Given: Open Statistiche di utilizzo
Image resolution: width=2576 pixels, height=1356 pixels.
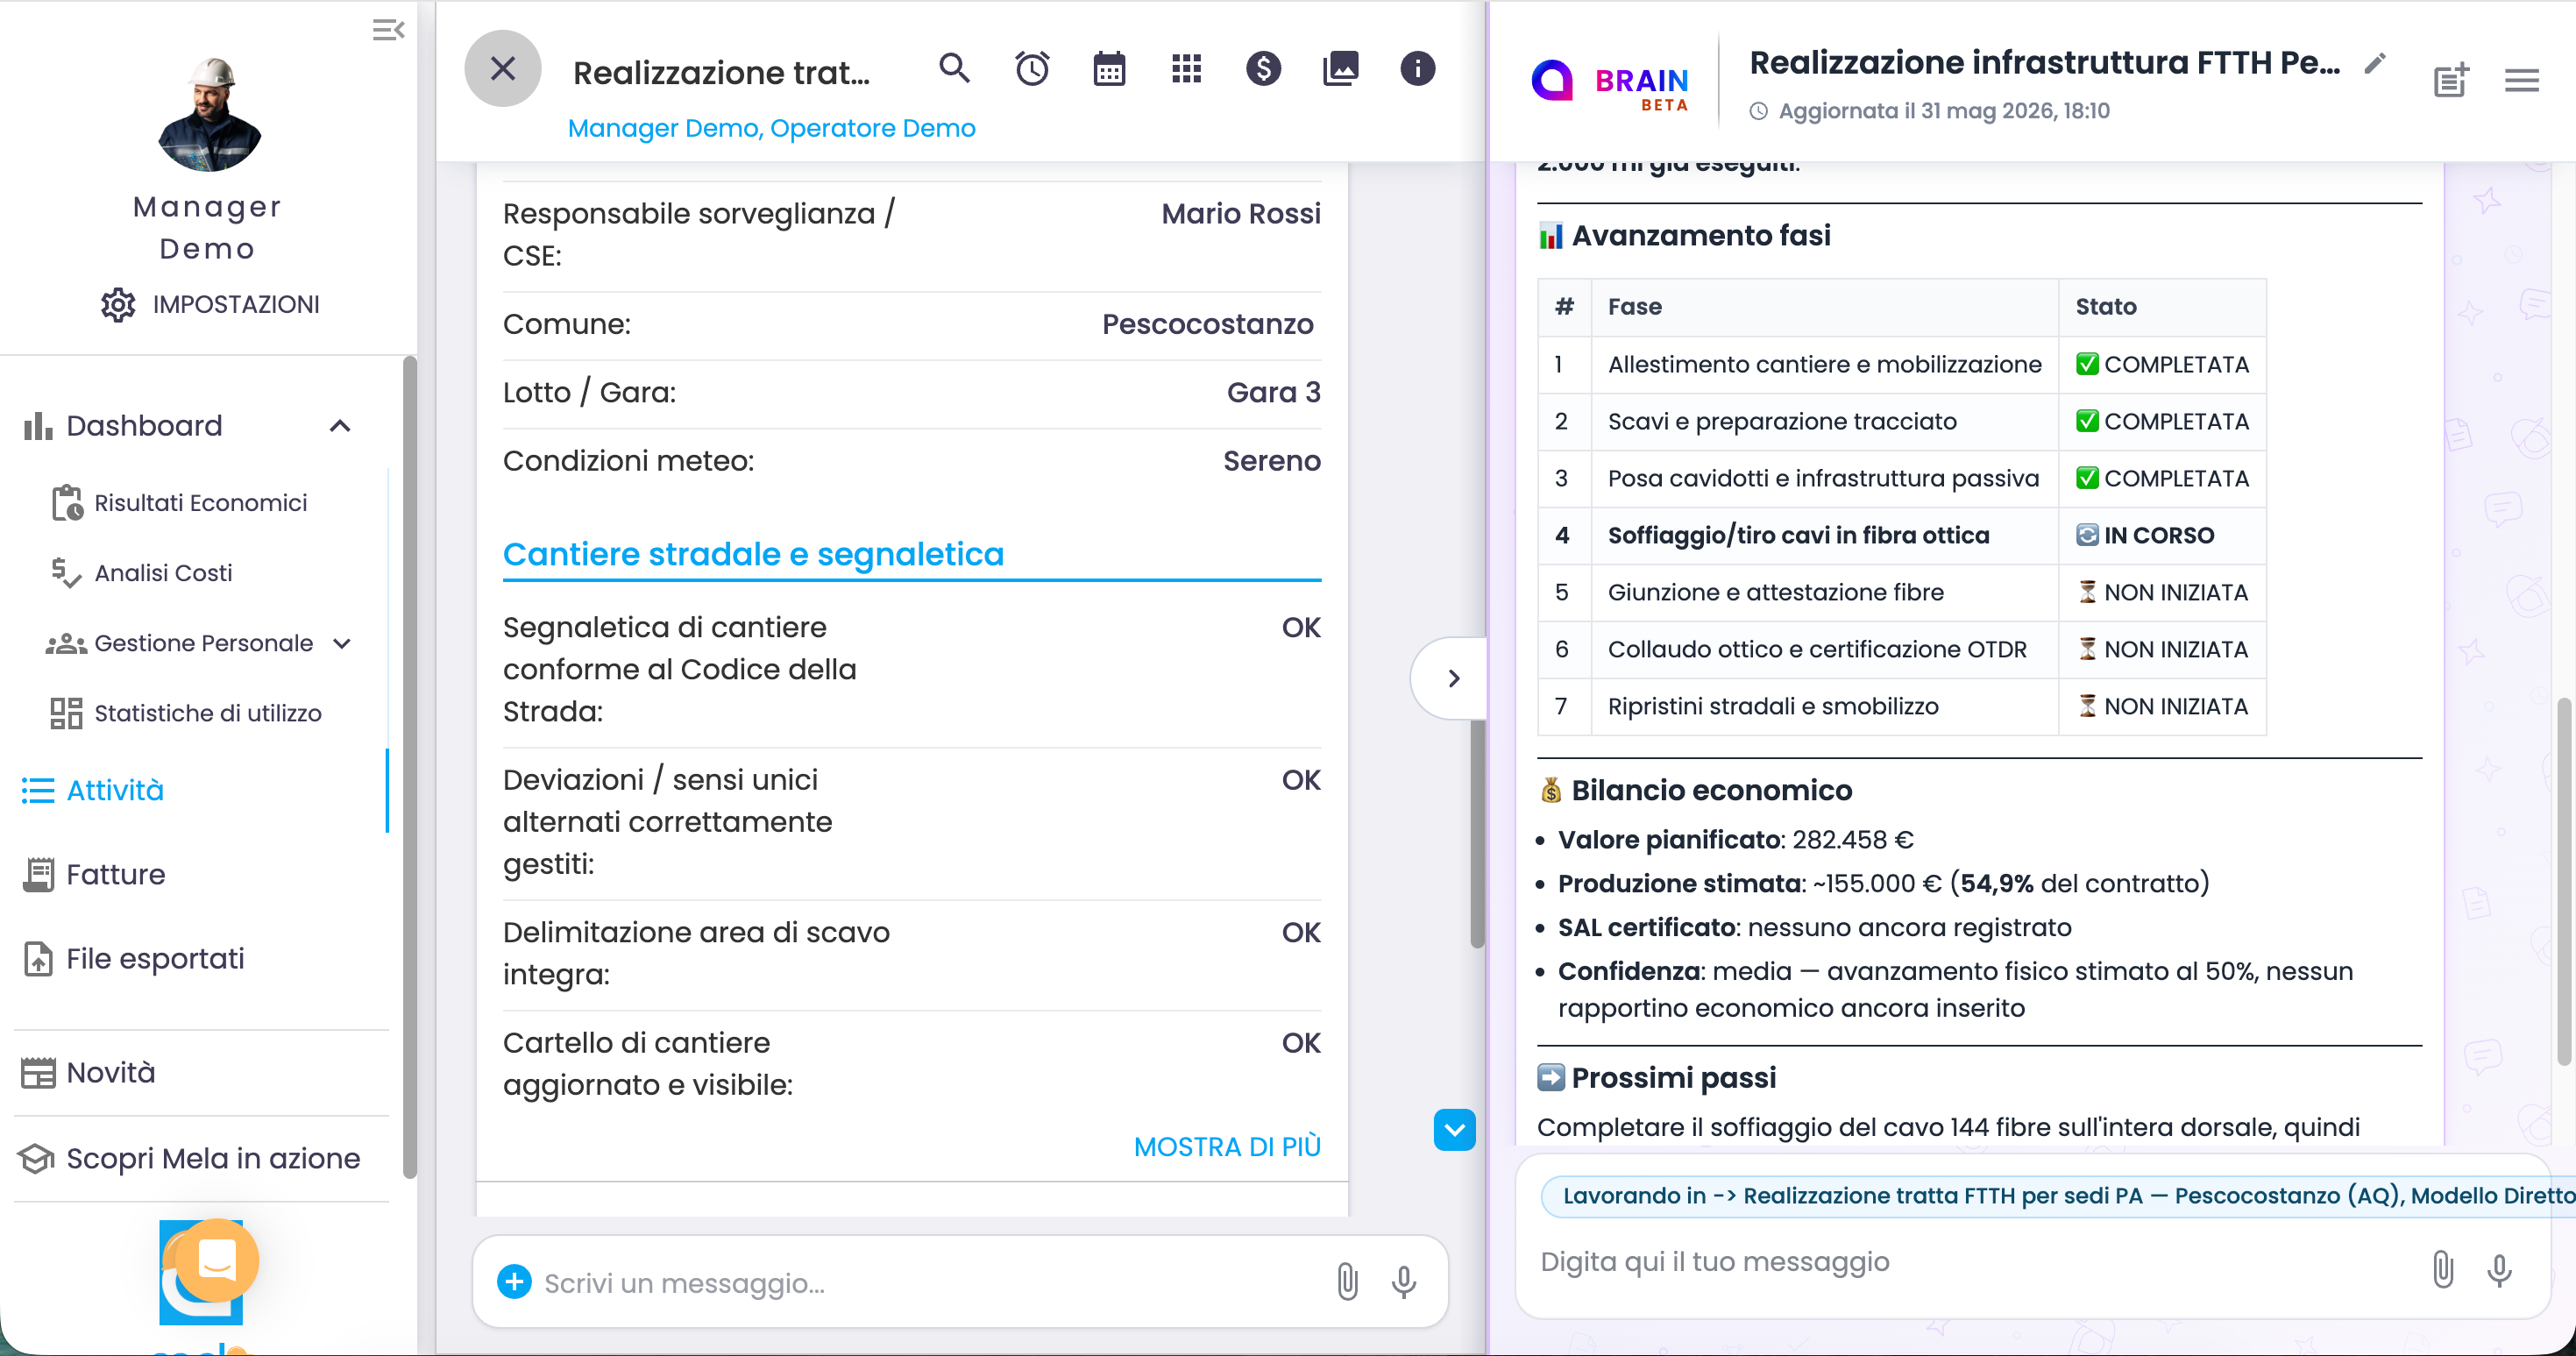Looking at the screenshot, I should (x=186, y=713).
